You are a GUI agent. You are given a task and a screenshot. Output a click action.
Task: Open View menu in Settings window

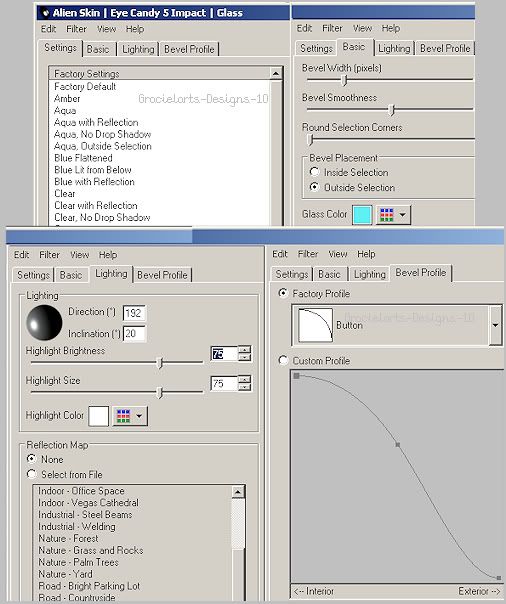106,29
